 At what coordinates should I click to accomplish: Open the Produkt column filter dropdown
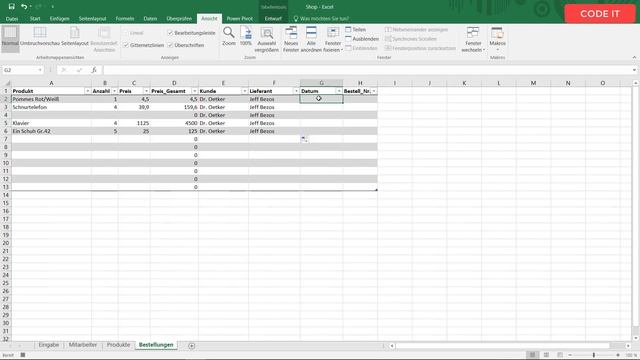tap(87, 91)
